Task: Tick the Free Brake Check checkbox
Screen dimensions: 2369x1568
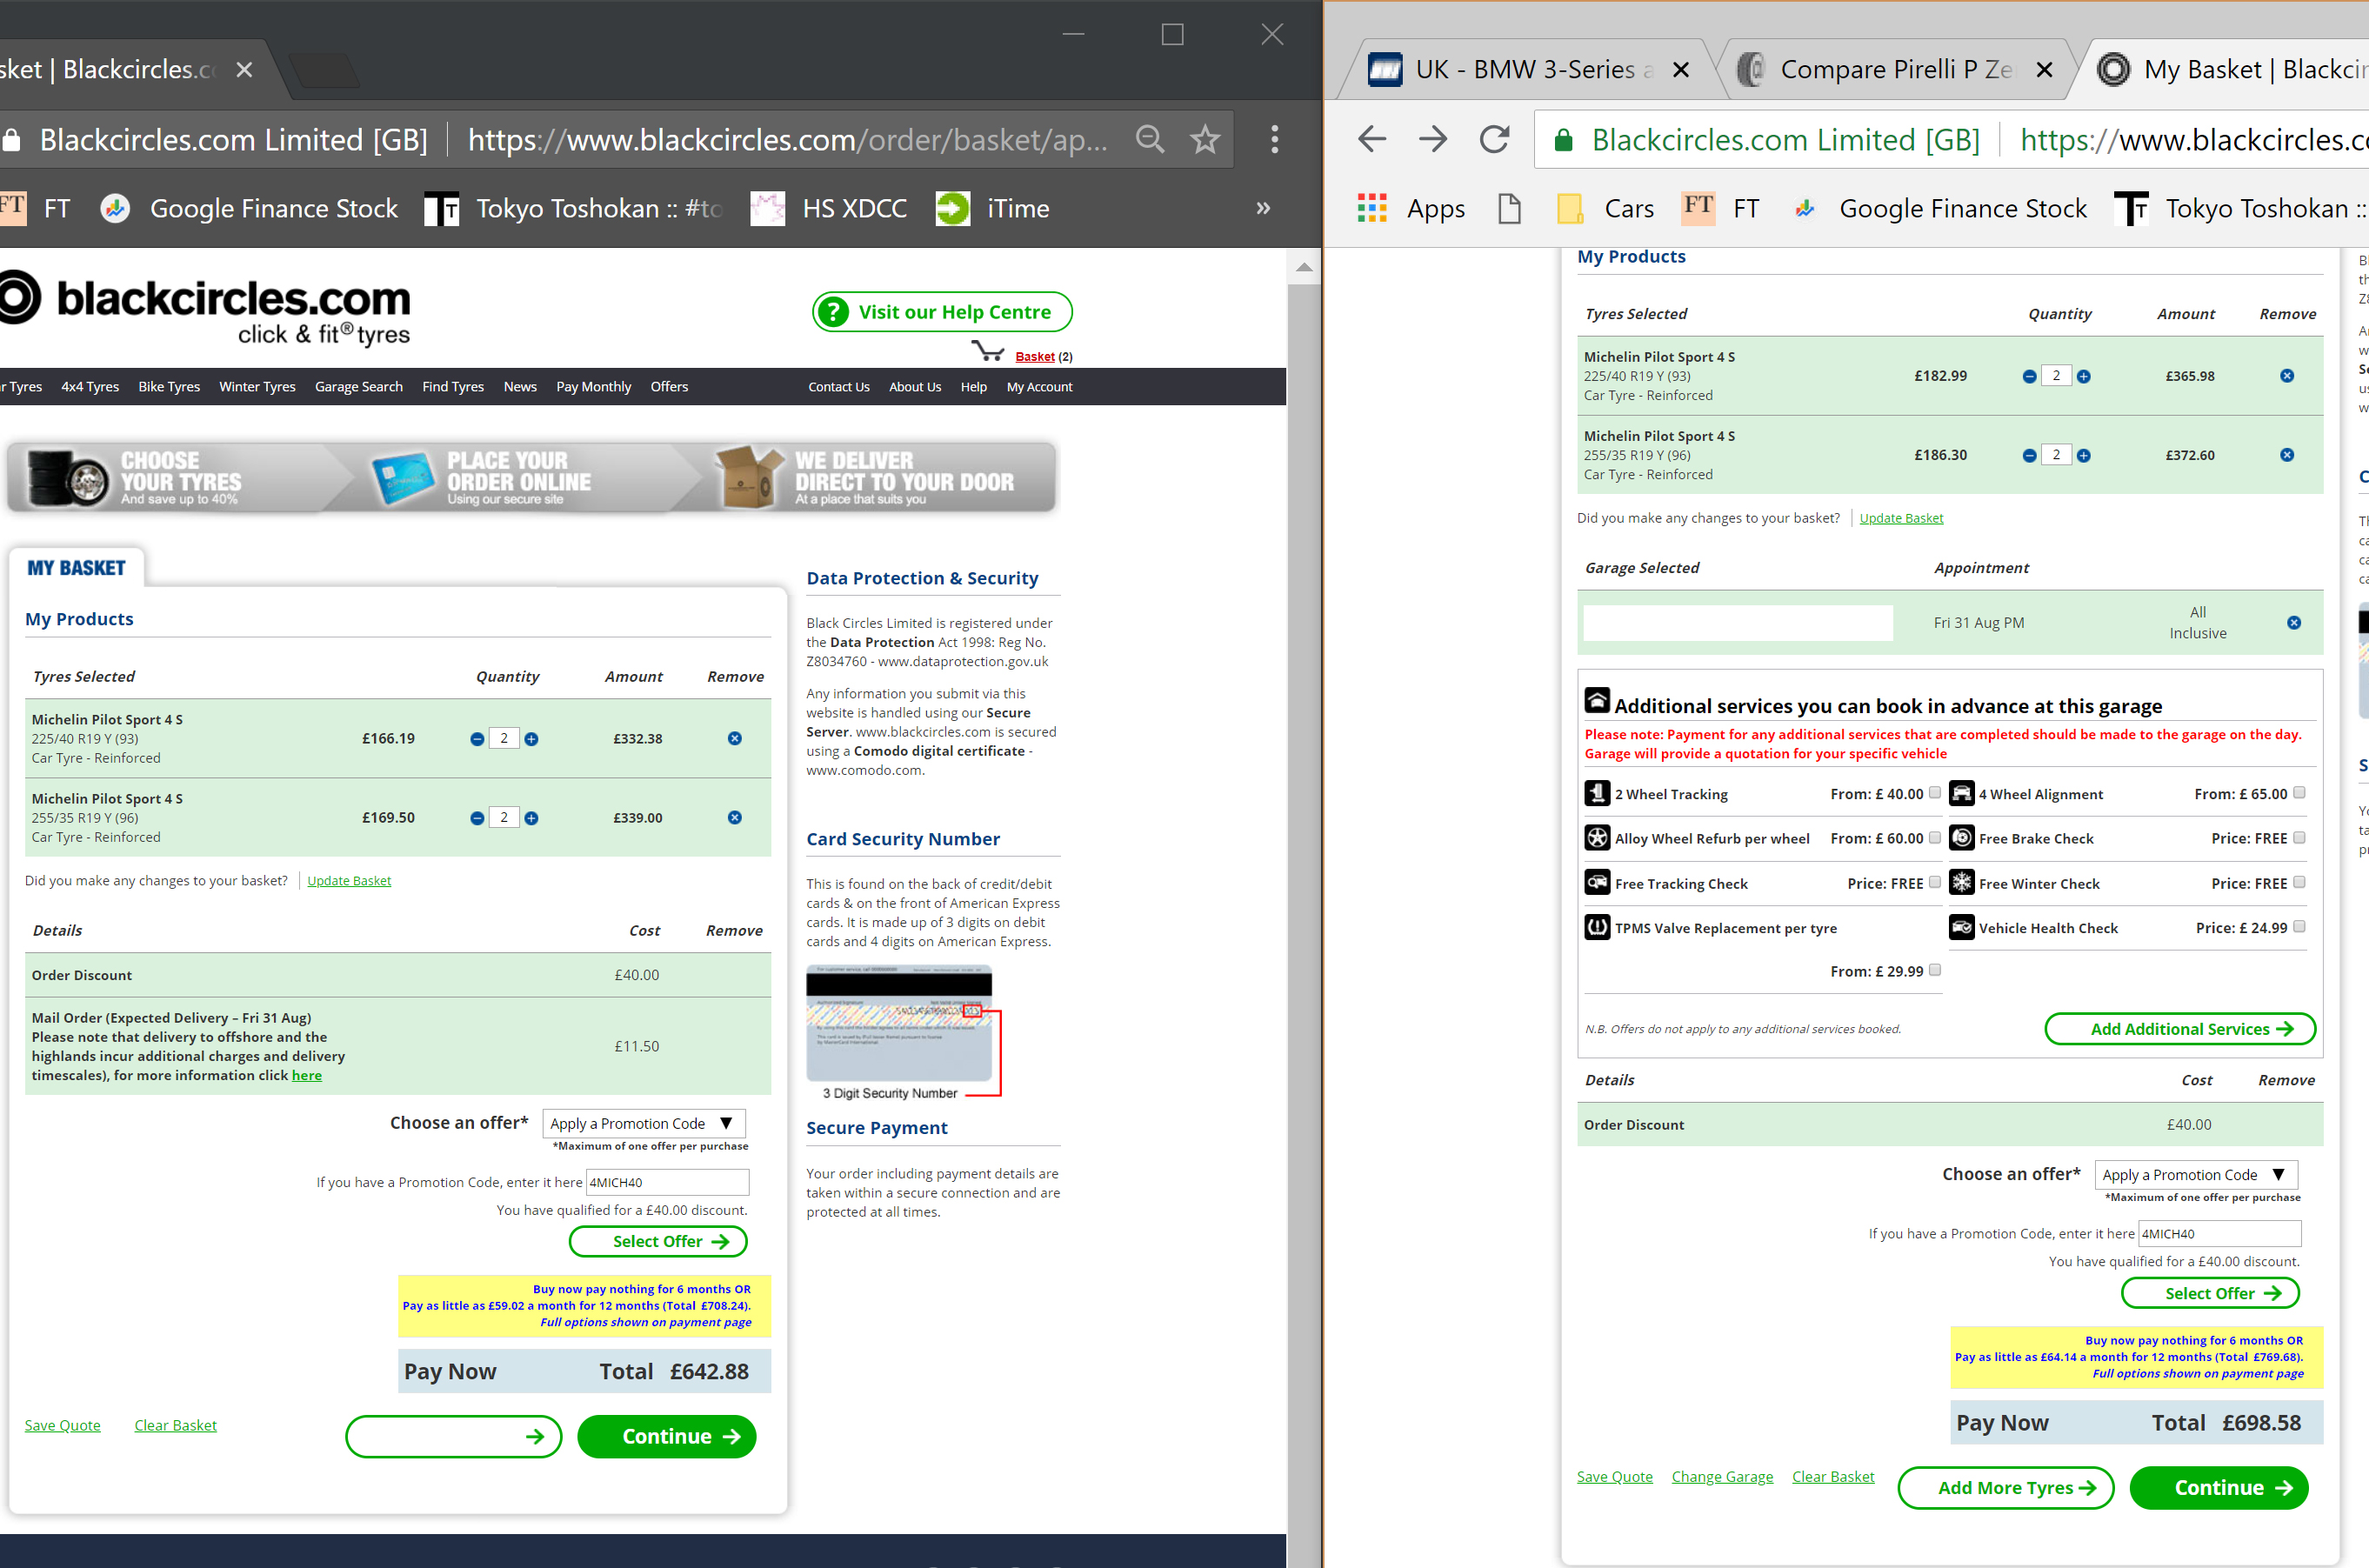Action: coord(2299,838)
